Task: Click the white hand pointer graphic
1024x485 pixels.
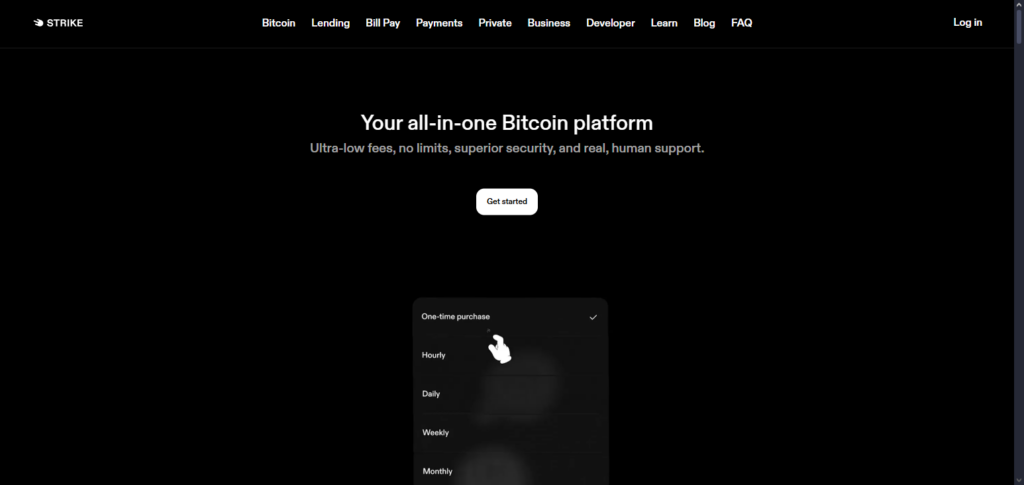Action: click(x=500, y=349)
